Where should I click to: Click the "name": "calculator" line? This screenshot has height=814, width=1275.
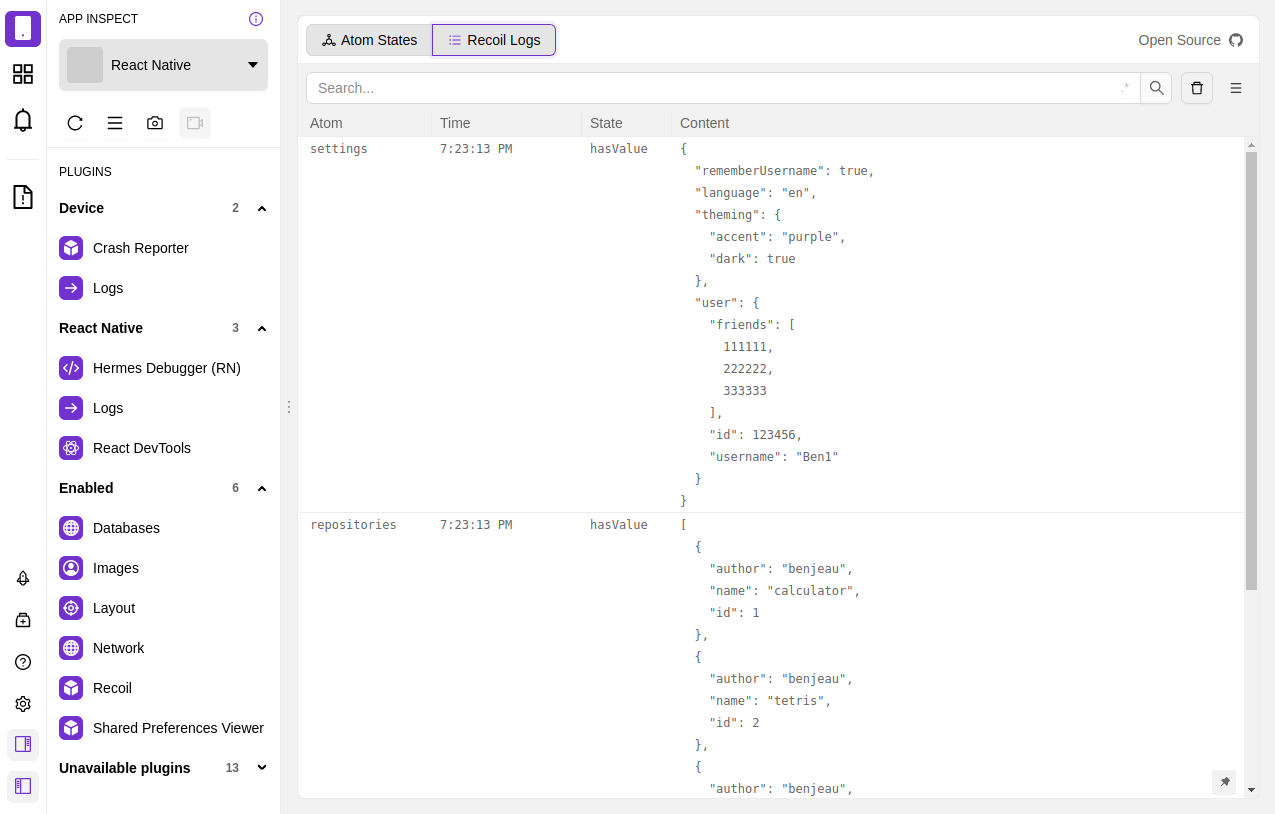click(785, 591)
